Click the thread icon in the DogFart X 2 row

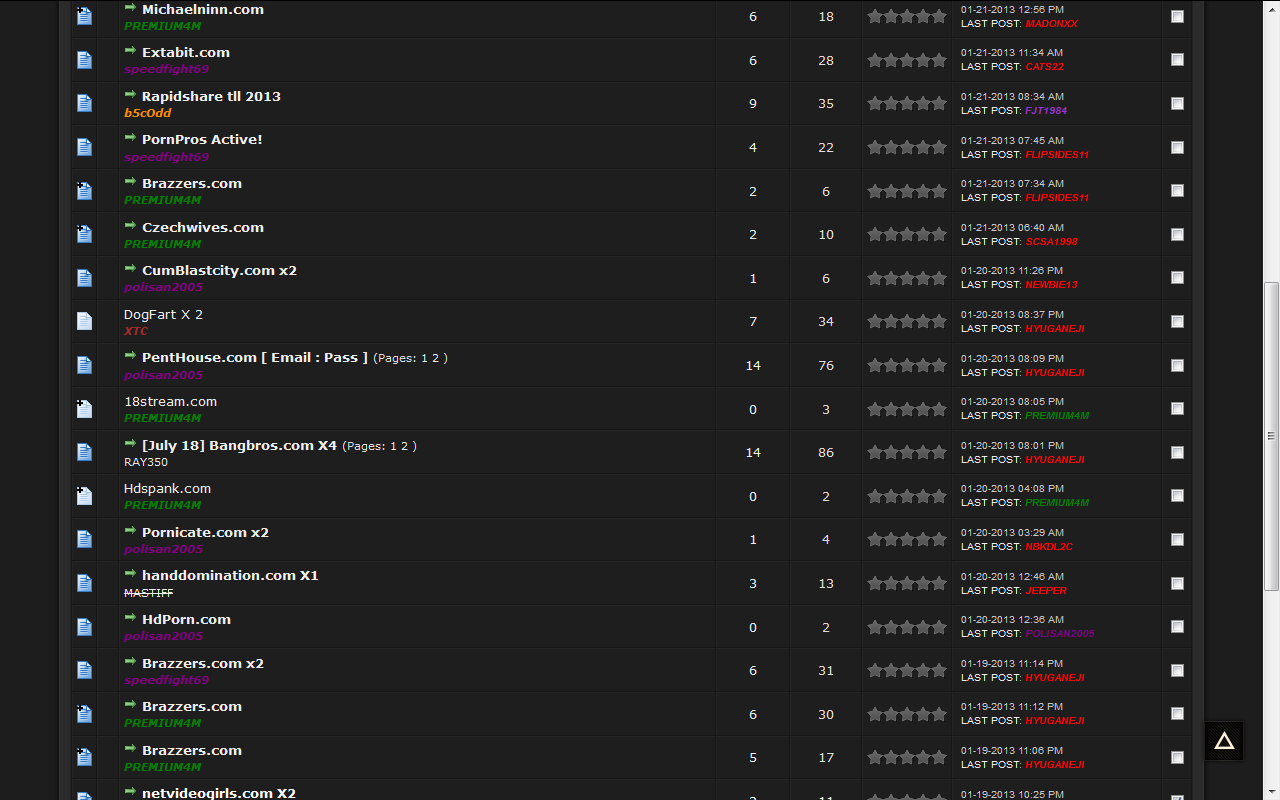click(84, 322)
